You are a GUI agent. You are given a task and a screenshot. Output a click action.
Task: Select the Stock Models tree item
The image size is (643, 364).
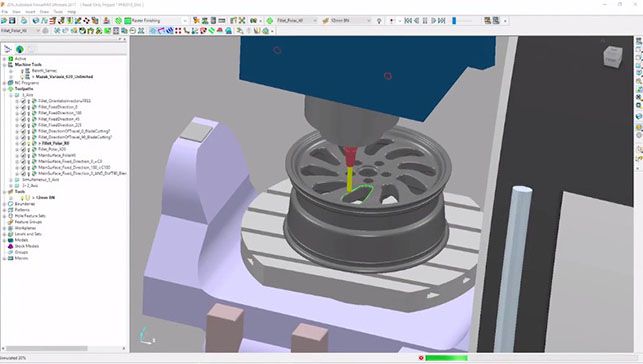pyautogui.click(x=27, y=246)
